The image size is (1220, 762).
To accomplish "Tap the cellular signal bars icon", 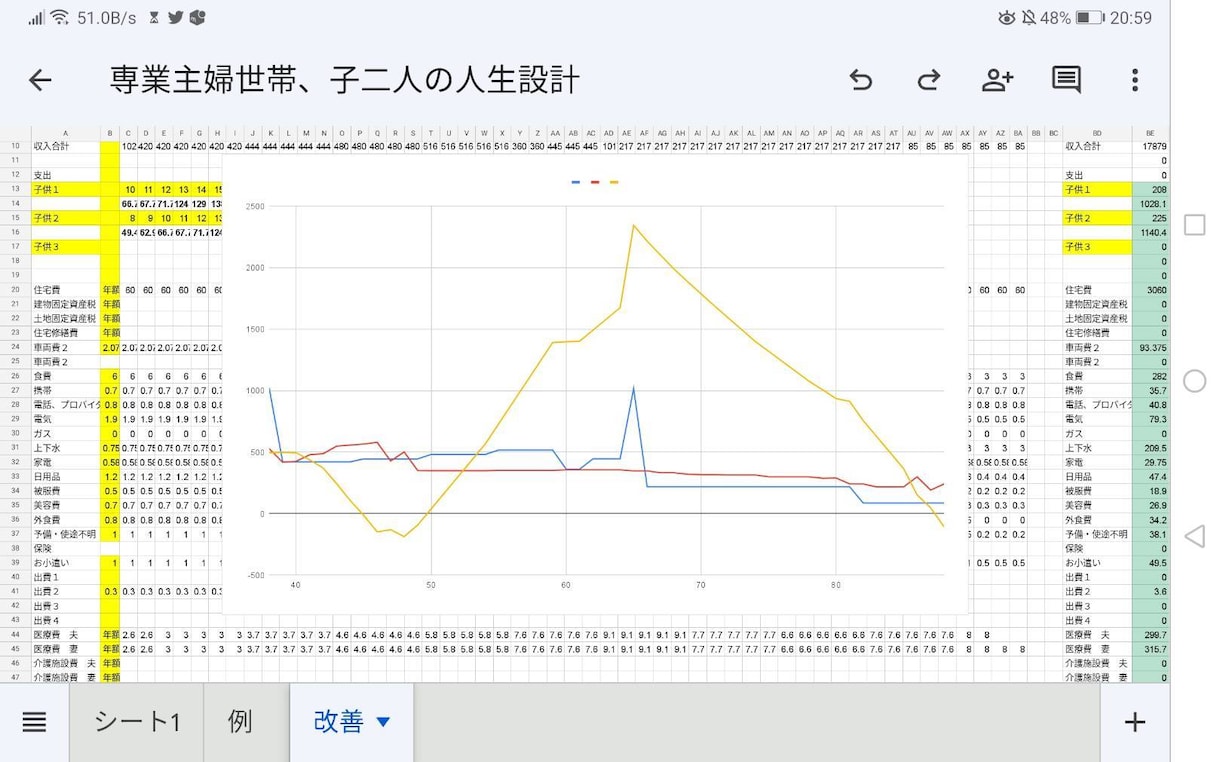I will coord(36,18).
